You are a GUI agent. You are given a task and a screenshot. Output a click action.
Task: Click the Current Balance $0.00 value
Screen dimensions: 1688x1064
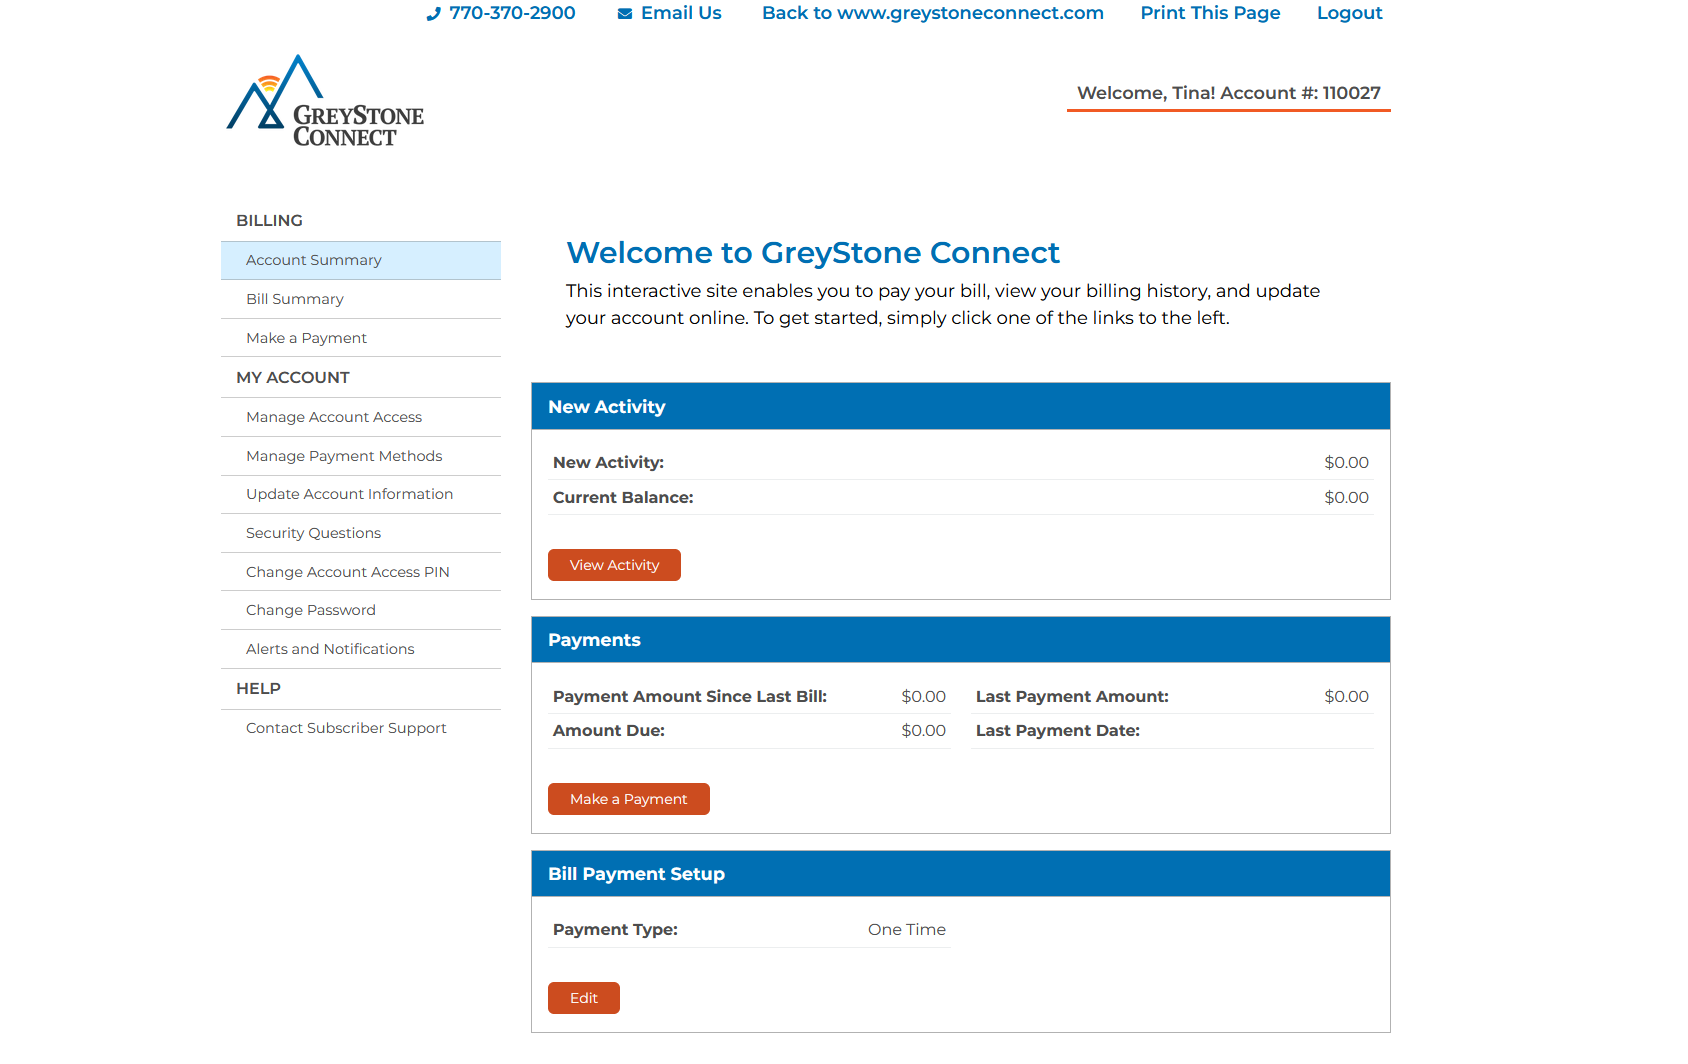[1347, 498]
